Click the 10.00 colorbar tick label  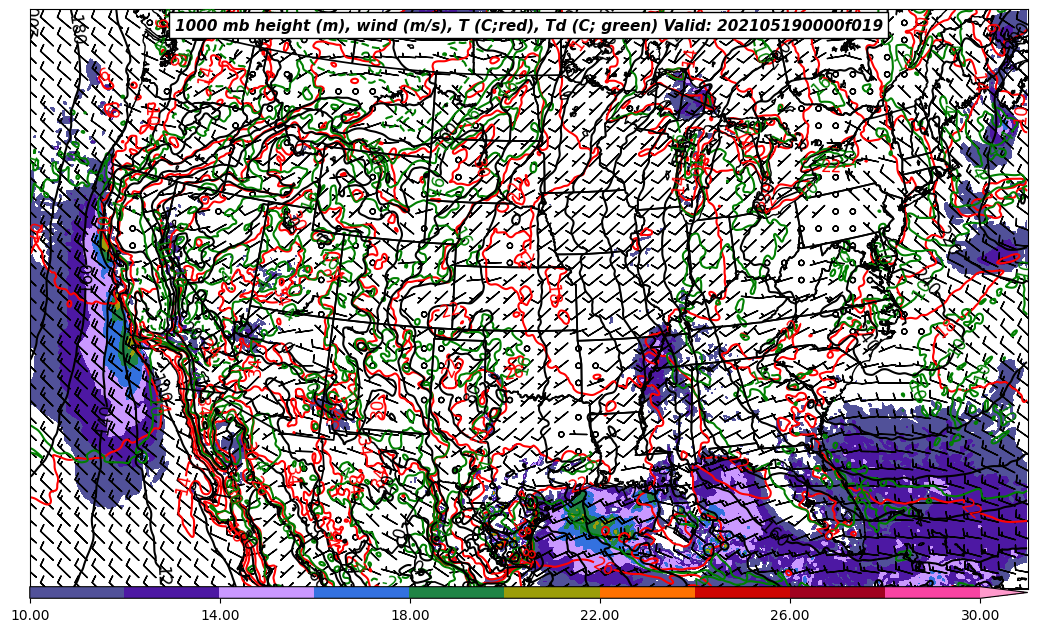tap(30, 615)
